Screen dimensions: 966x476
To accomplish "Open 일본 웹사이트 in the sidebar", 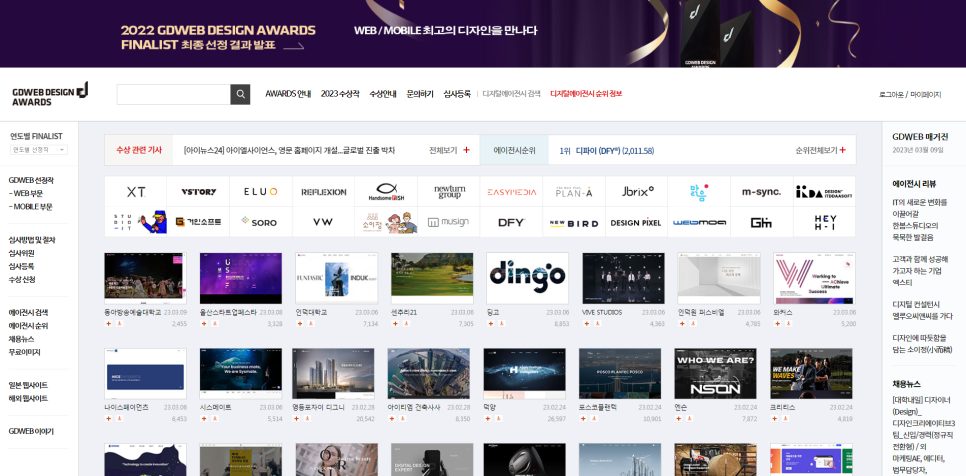I will pyautogui.click(x=28, y=385).
